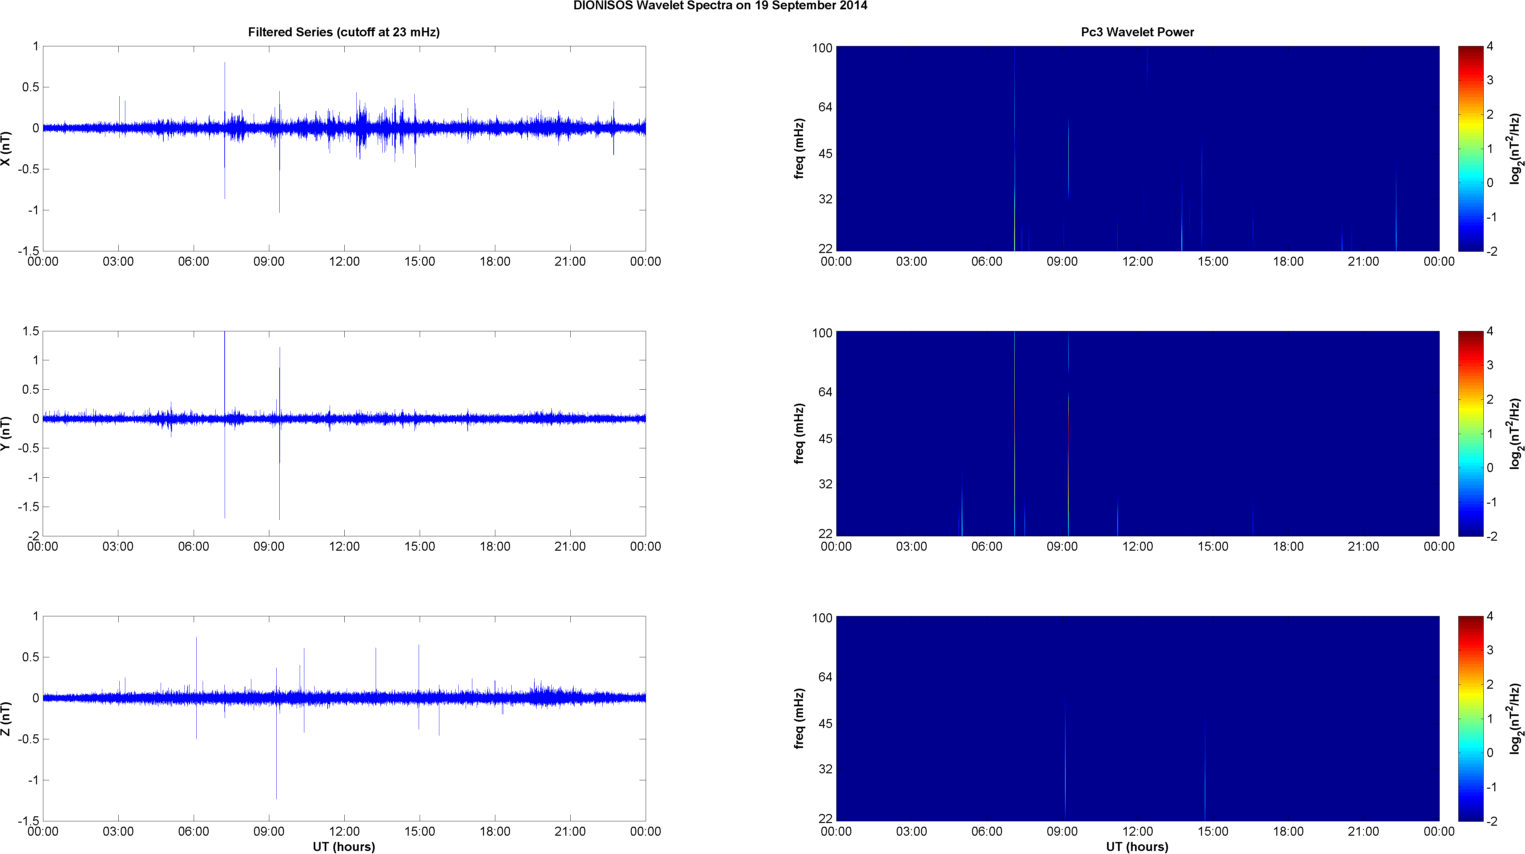Click the top wavelet power spectrogram

pyautogui.click(x=1137, y=149)
